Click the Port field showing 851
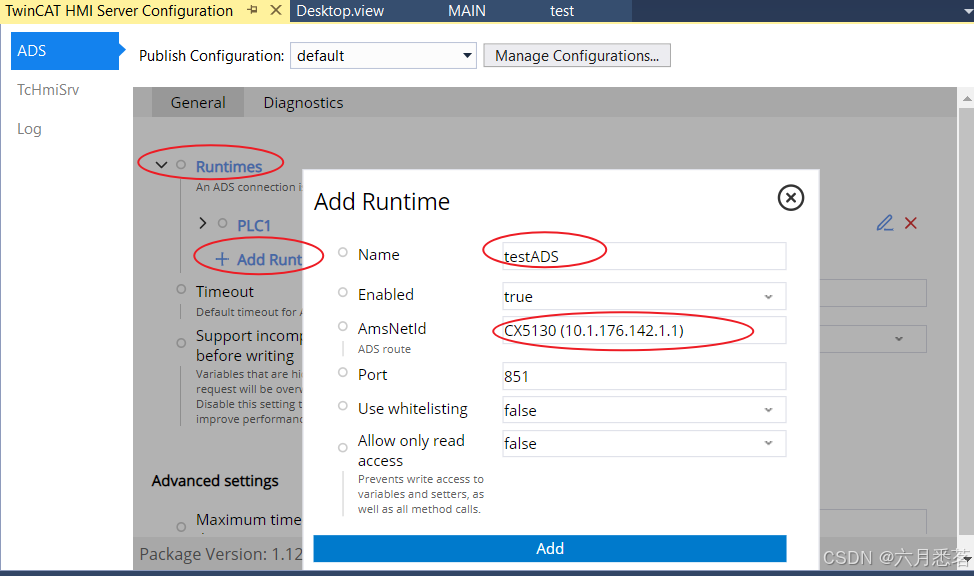974x576 pixels. click(x=644, y=376)
